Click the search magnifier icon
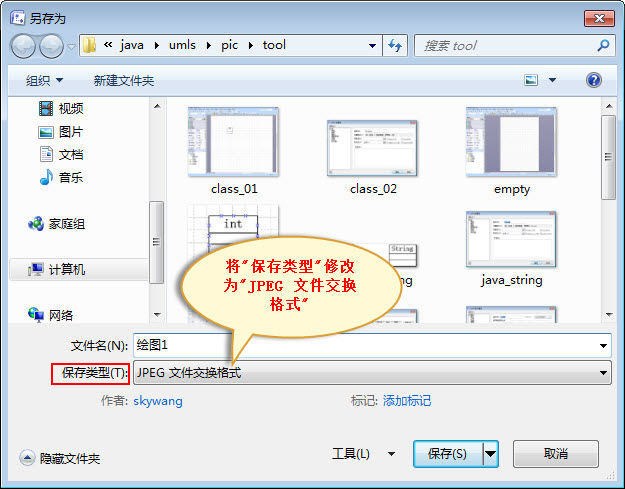The height and width of the screenshot is (489, 625). pos(603,45)
